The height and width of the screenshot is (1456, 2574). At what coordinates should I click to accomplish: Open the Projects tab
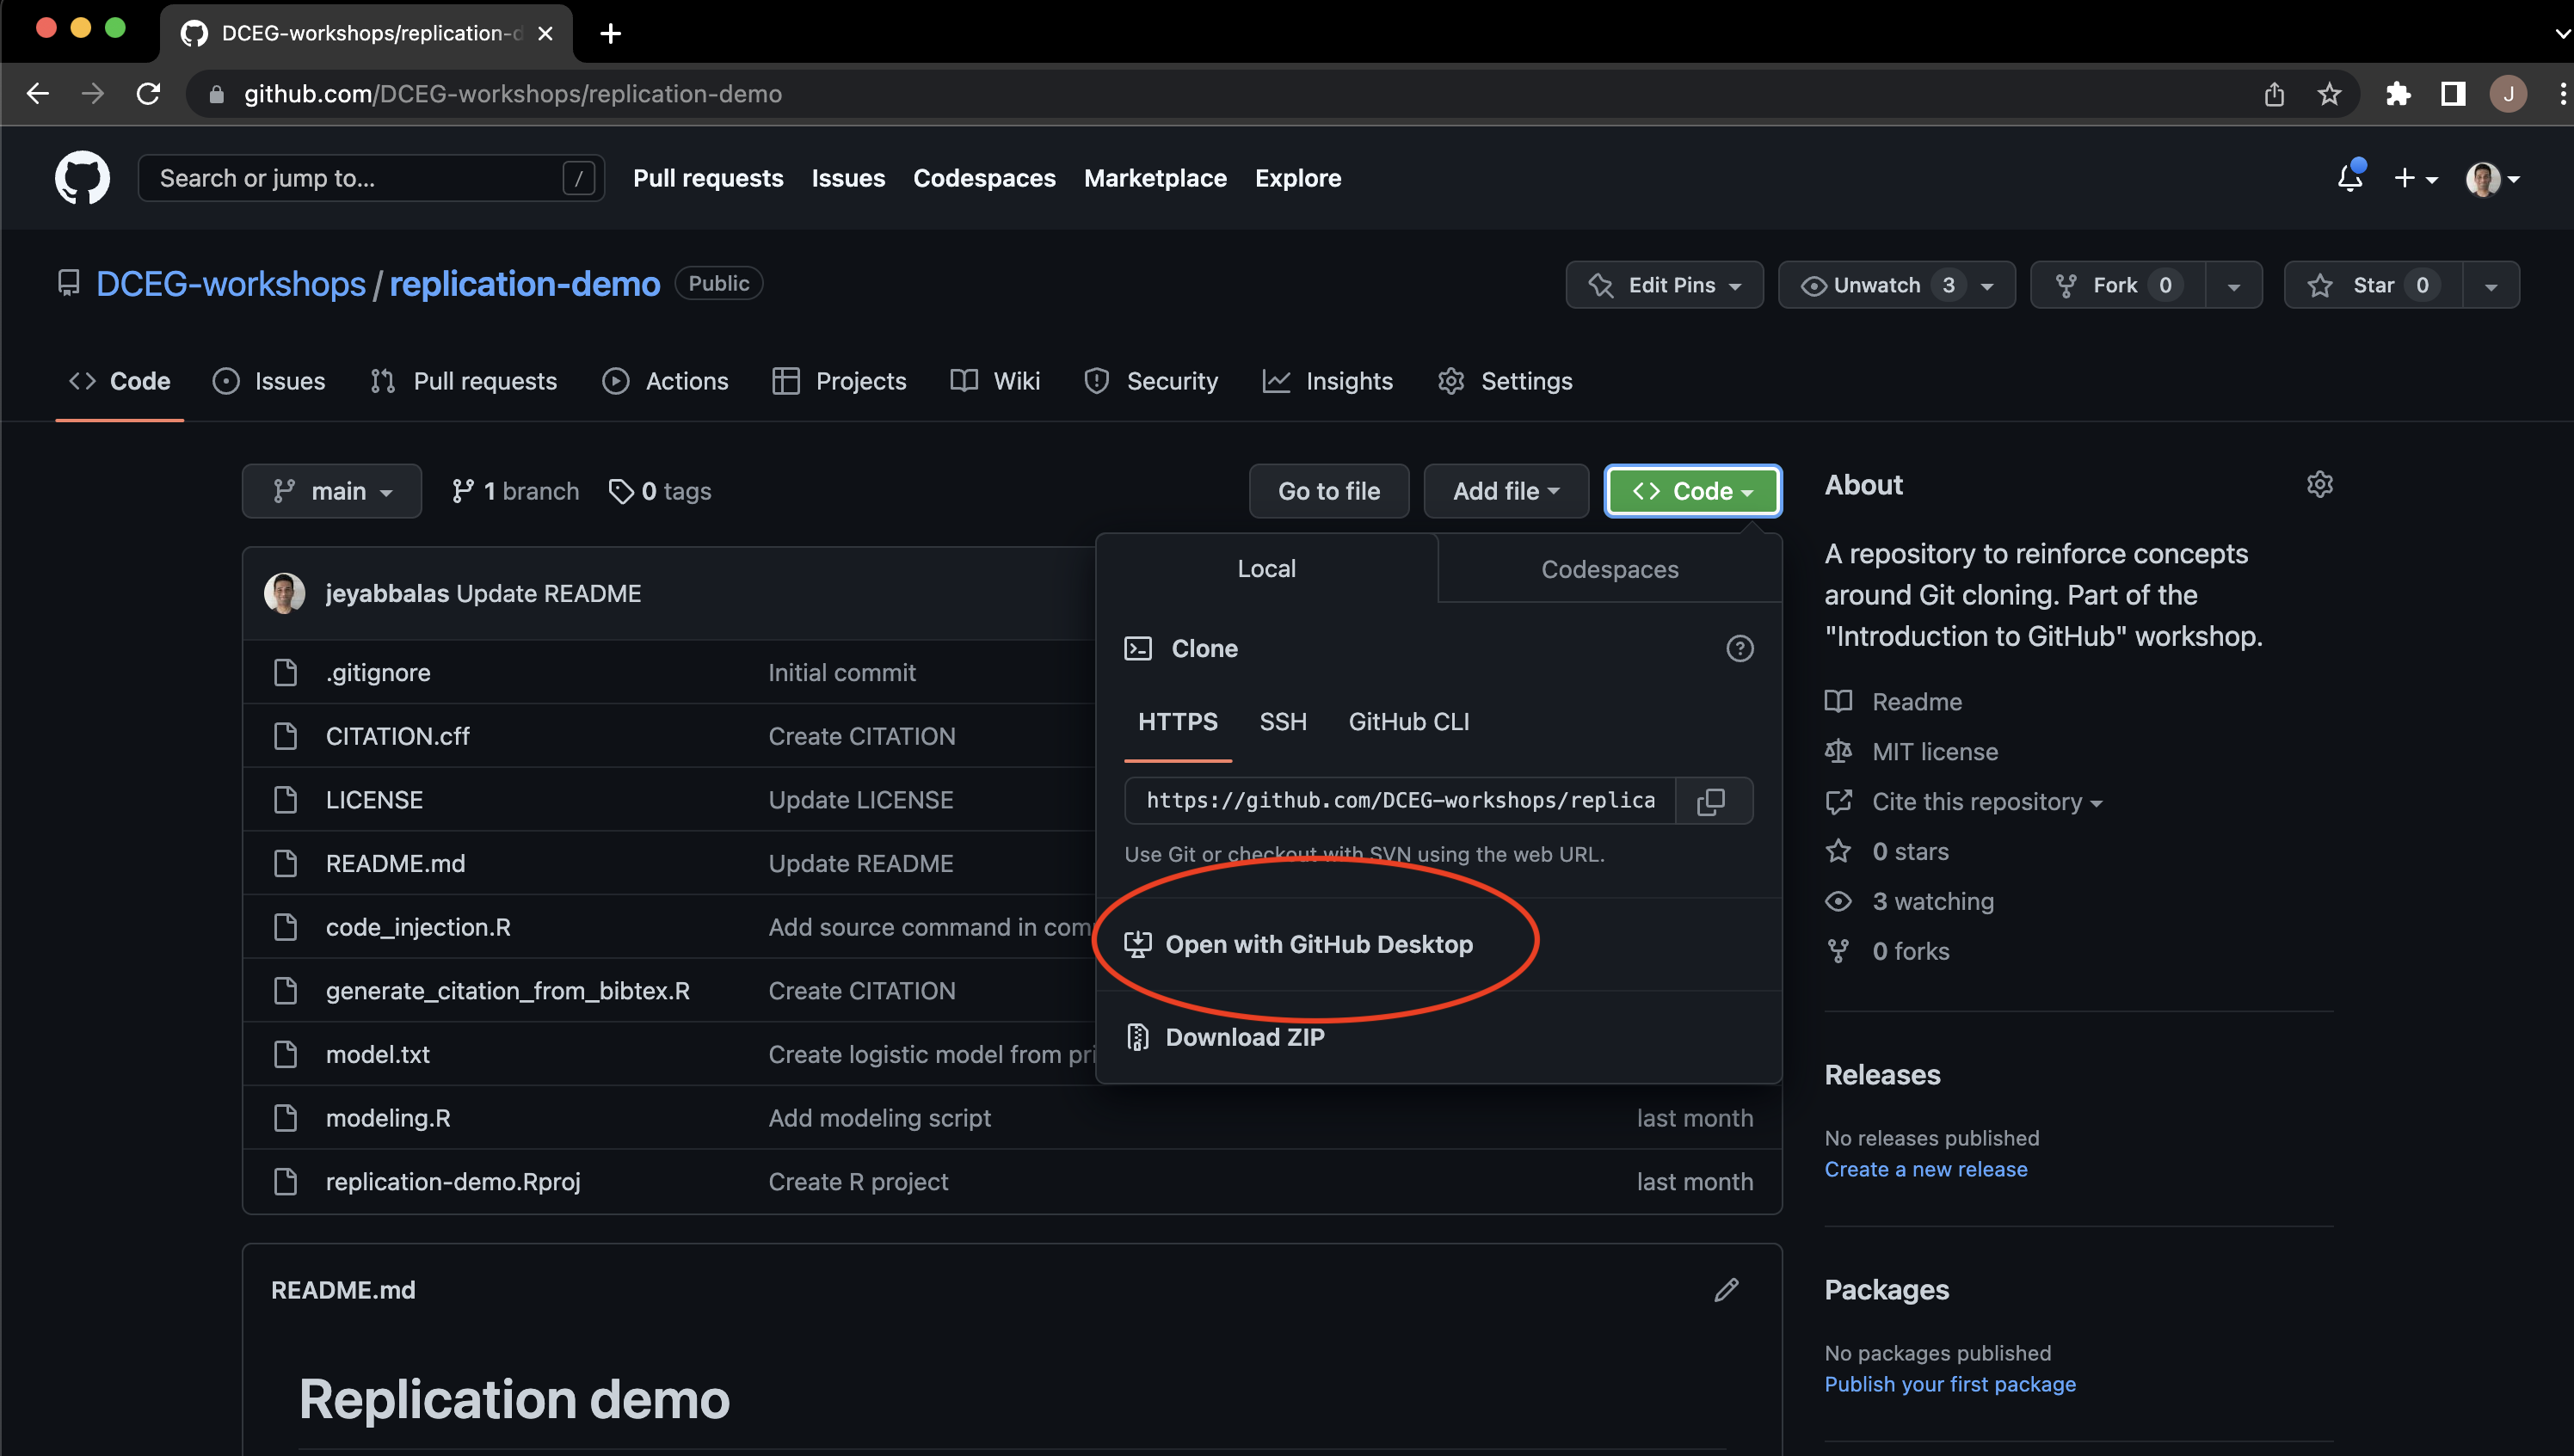coord(839,381)
